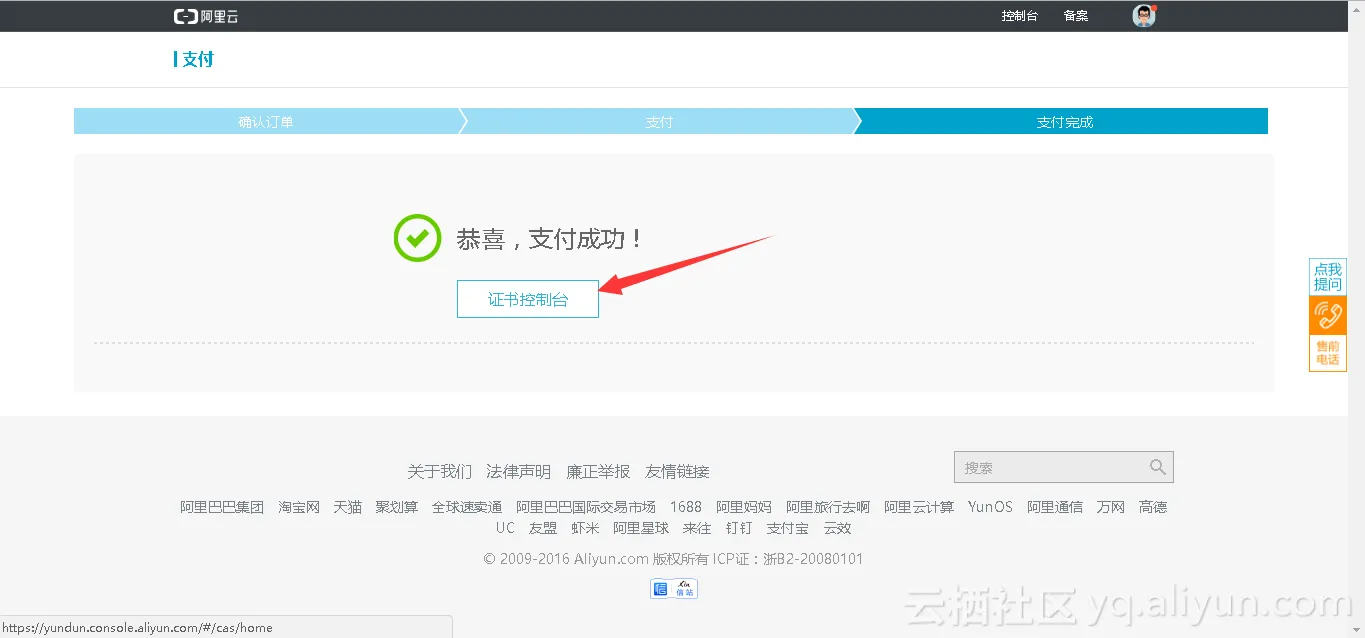Open 廉正举报 footer link
Screen dimensions: 1365x638
[598, 471]
